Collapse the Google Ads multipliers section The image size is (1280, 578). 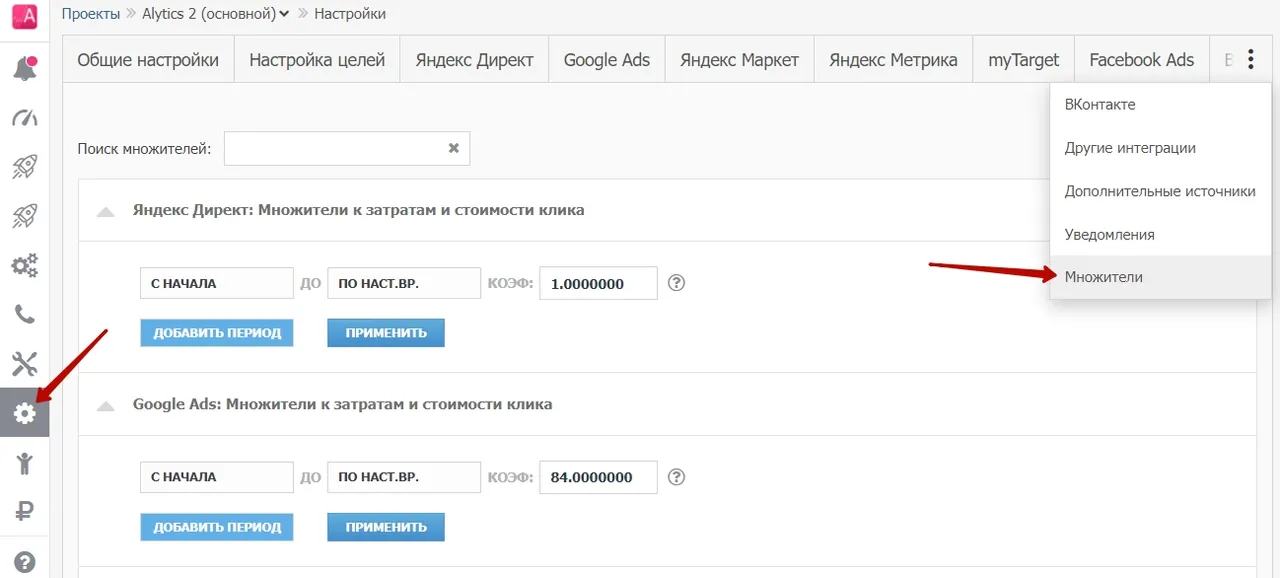click(x=105, y=405)
